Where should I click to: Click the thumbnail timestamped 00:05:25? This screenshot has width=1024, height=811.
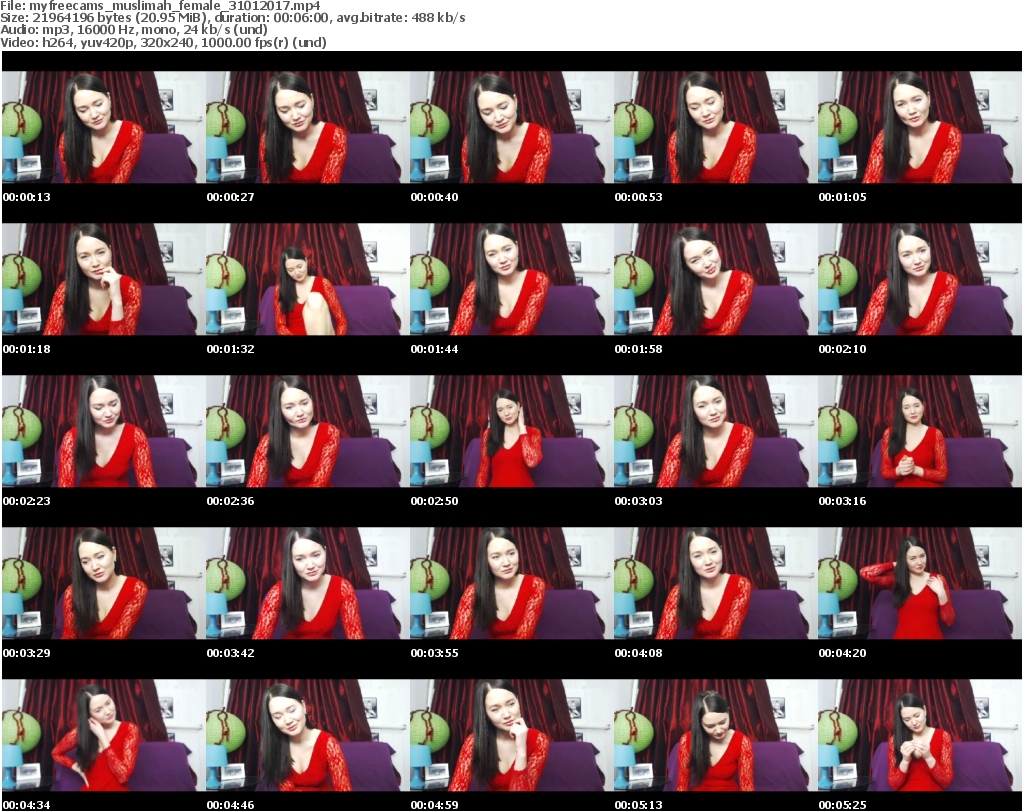[920, 735]
